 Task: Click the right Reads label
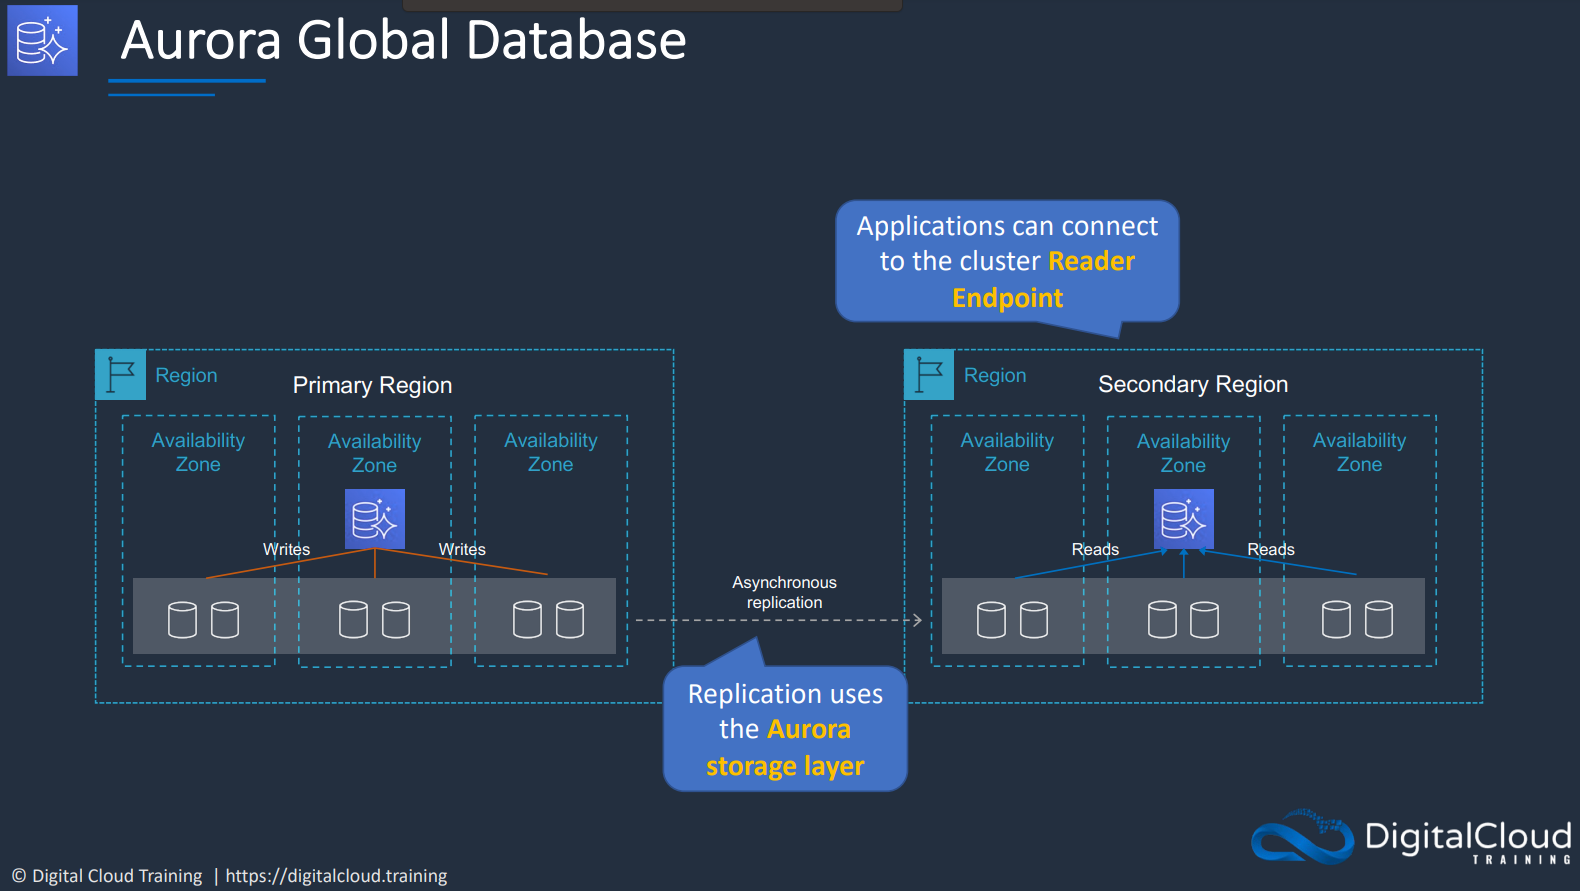coord(1271,549)
